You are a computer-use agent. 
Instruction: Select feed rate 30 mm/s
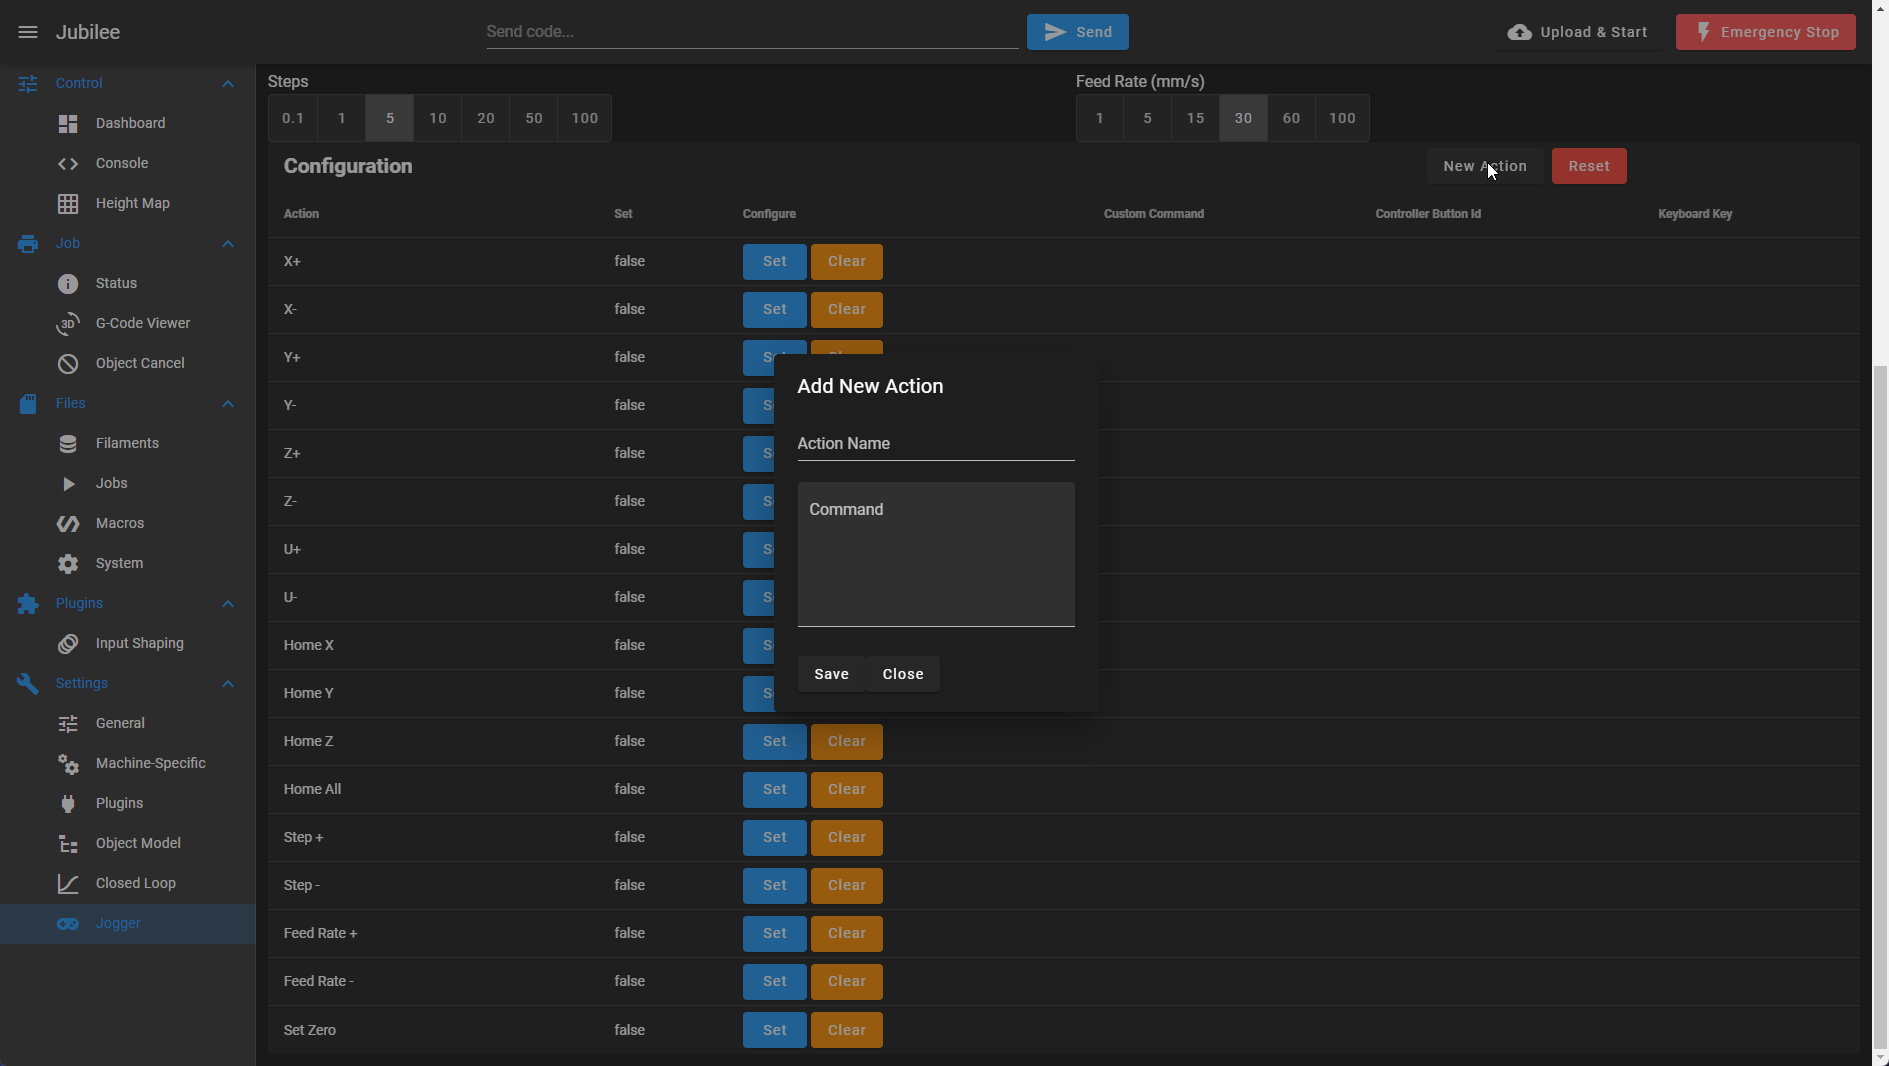click(x=1244, y=118)
